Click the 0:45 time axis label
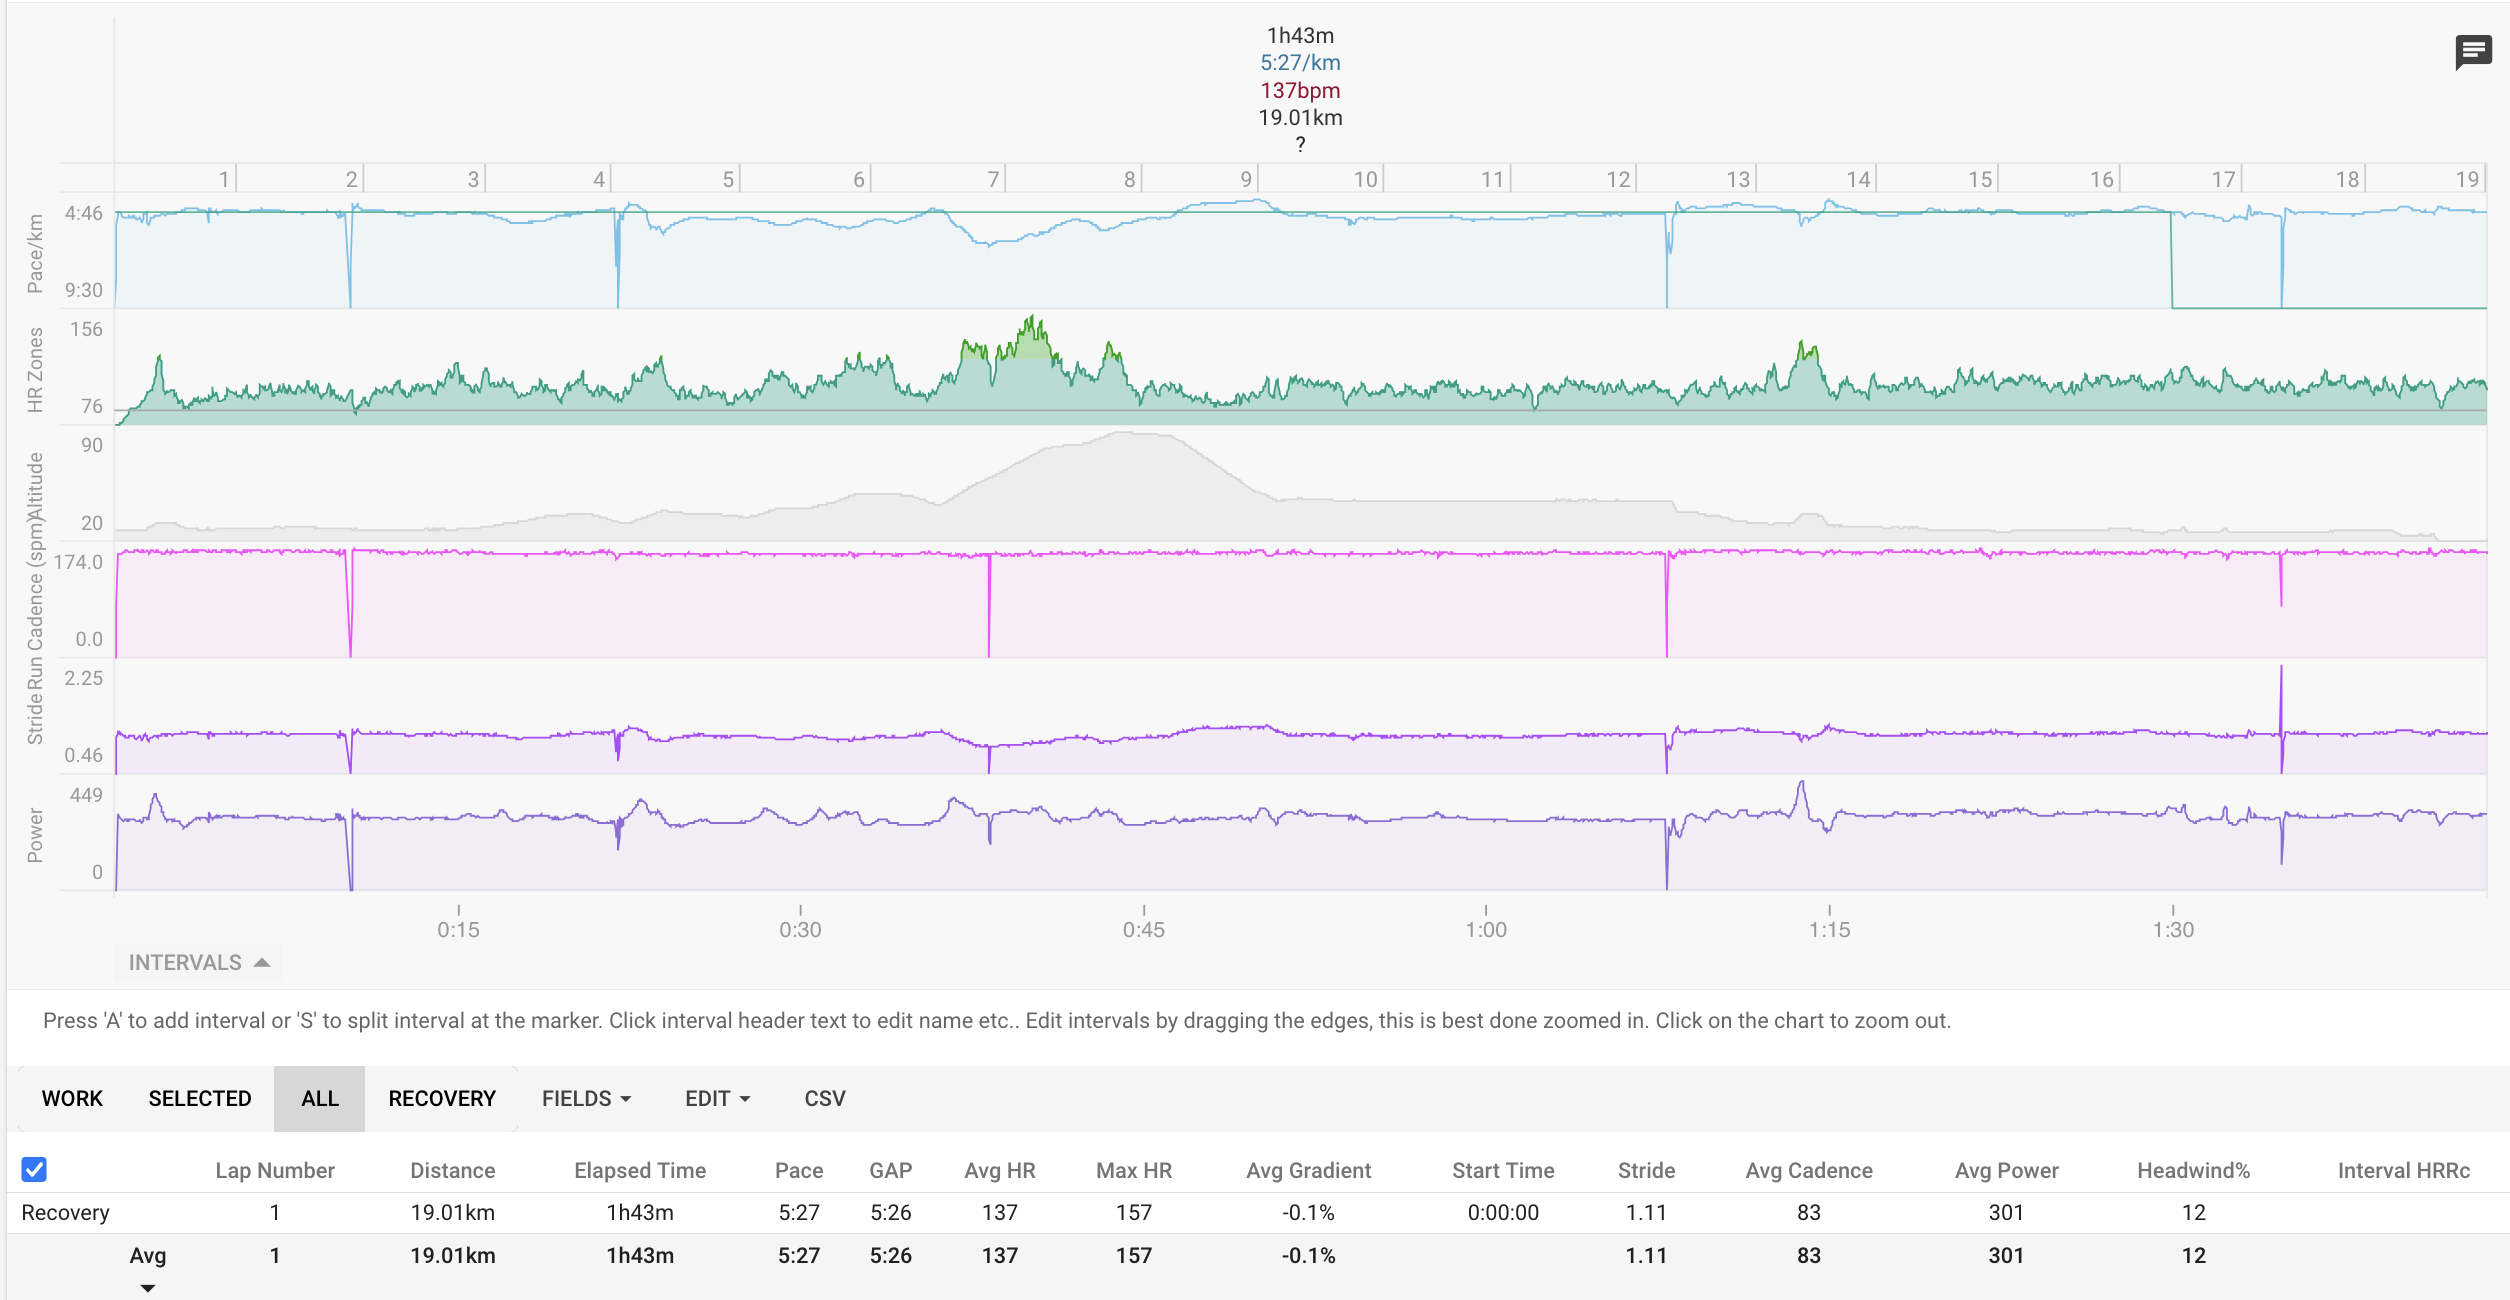Screen dimensions: 2510x1300 (1143, 929)
